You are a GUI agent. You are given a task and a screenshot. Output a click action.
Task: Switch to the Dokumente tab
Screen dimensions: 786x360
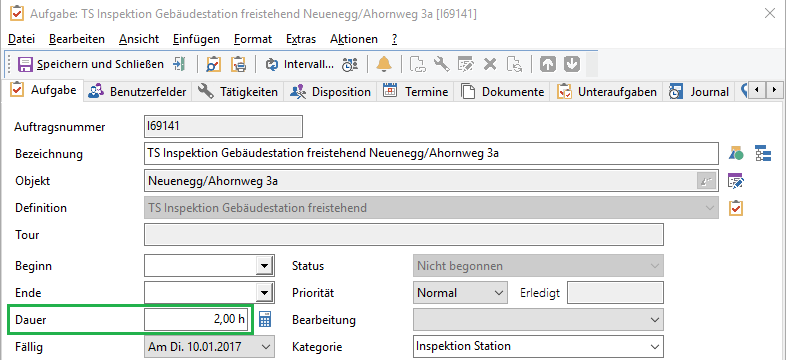pos(502,92)
